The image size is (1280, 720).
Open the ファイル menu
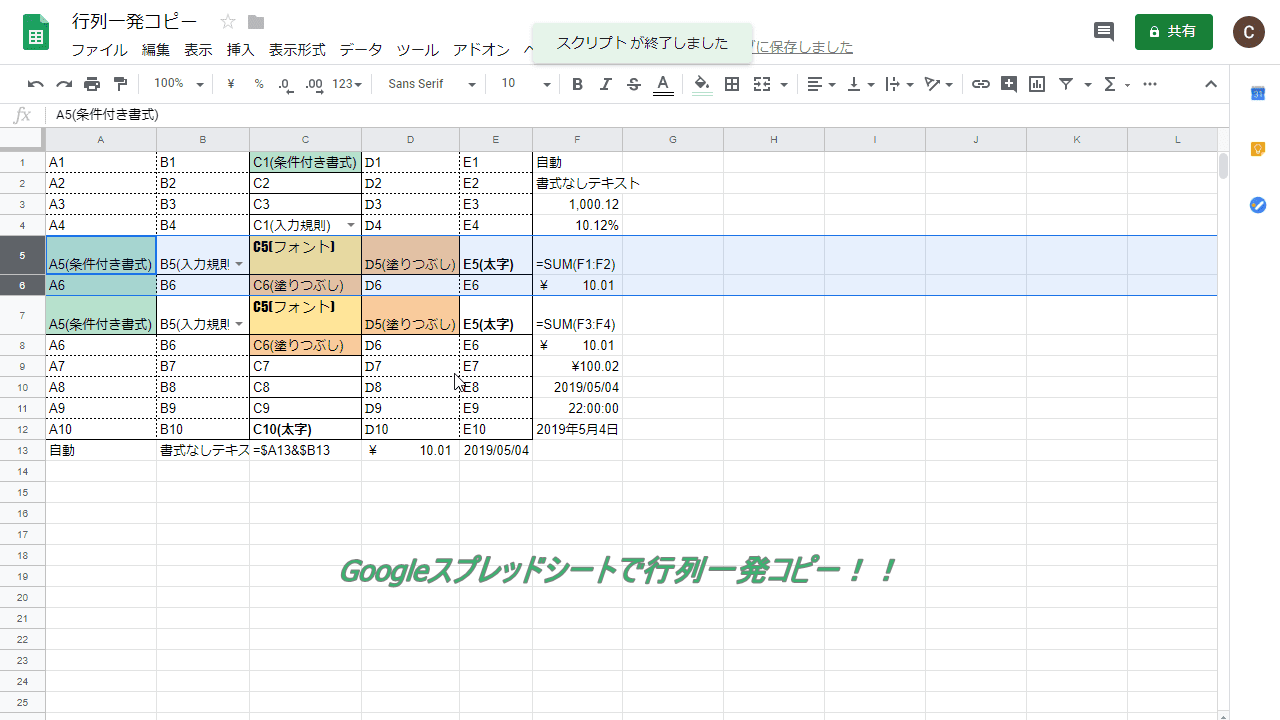pyautogui.click(x=99, y=49)
